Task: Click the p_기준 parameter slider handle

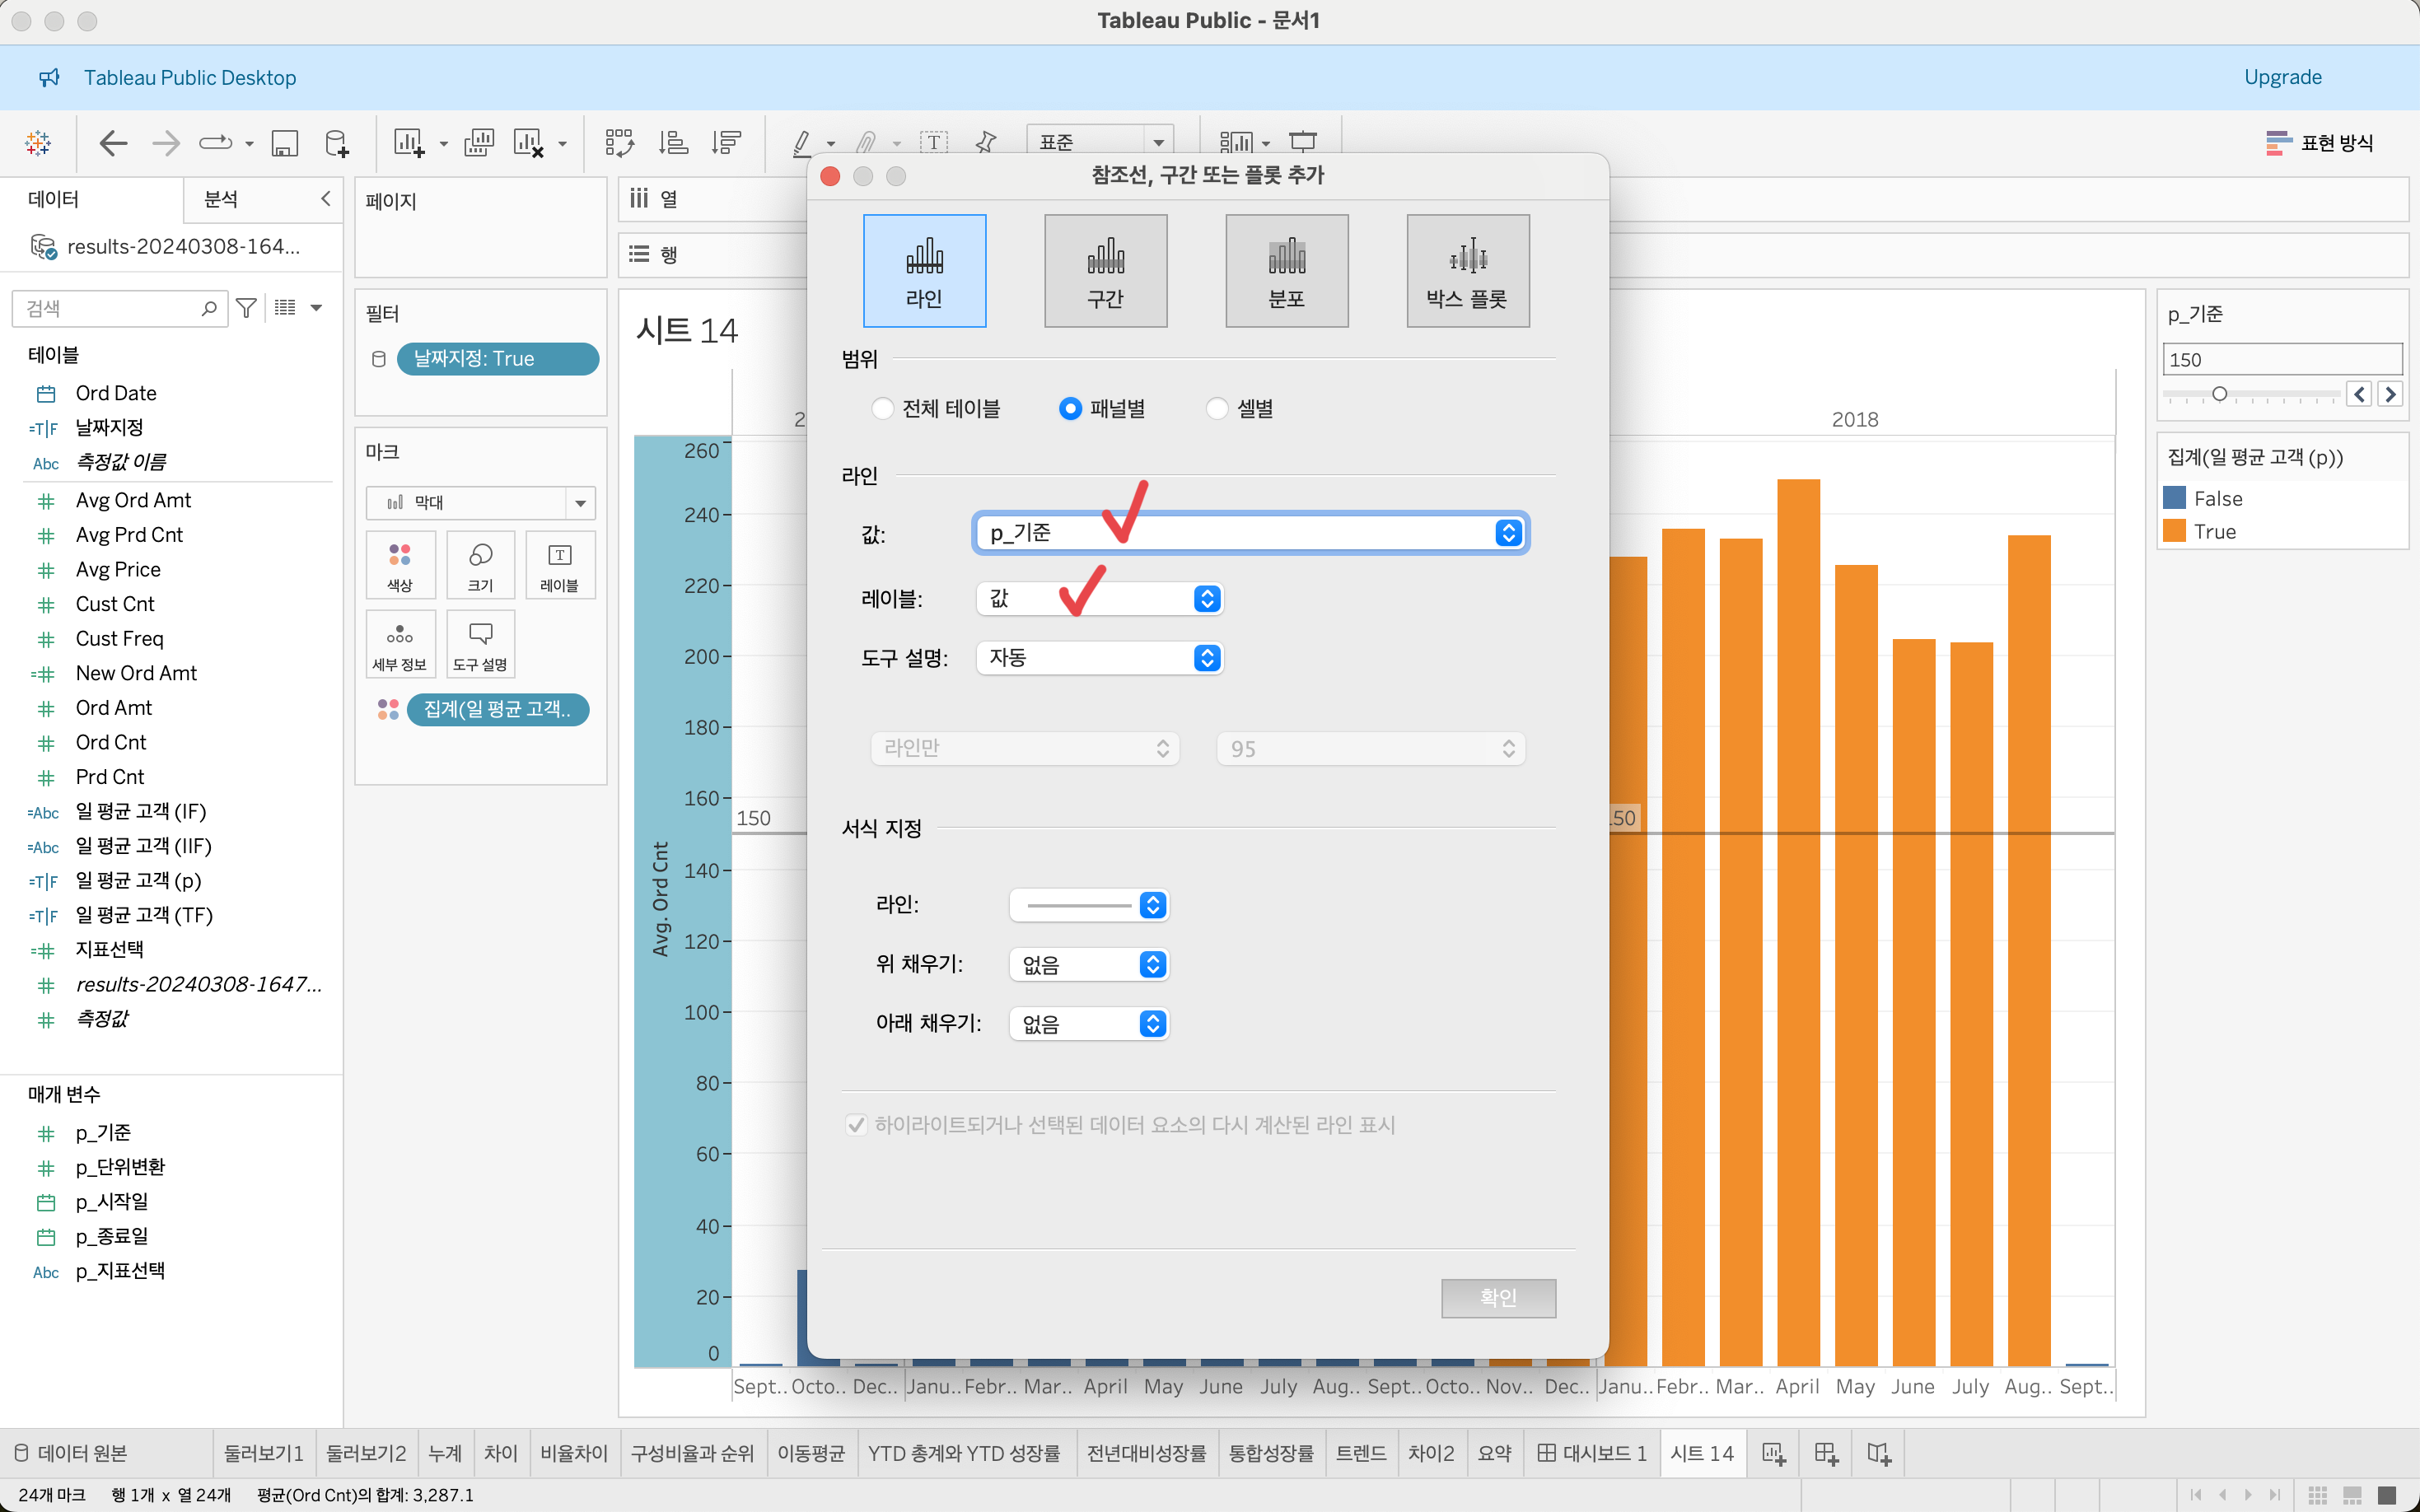Action: click(2219, 394)
